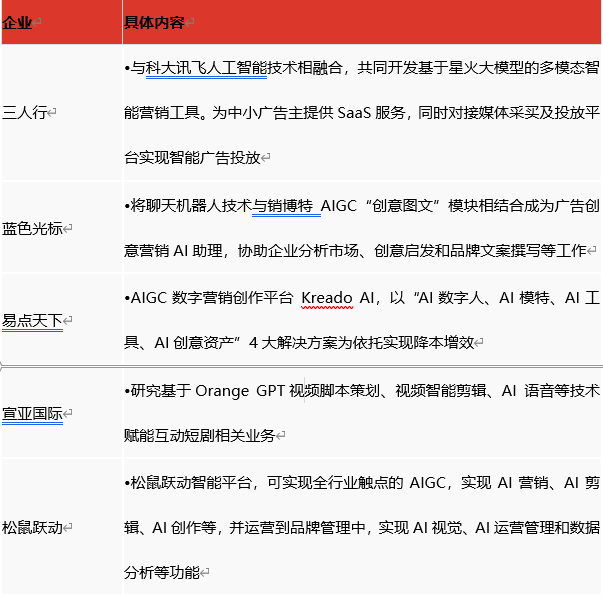Click the word SaaS in 三人行 row
Image resolution: width=603 pixels, height=597 pixels.
pyautogui.click(x=354, y=113)
